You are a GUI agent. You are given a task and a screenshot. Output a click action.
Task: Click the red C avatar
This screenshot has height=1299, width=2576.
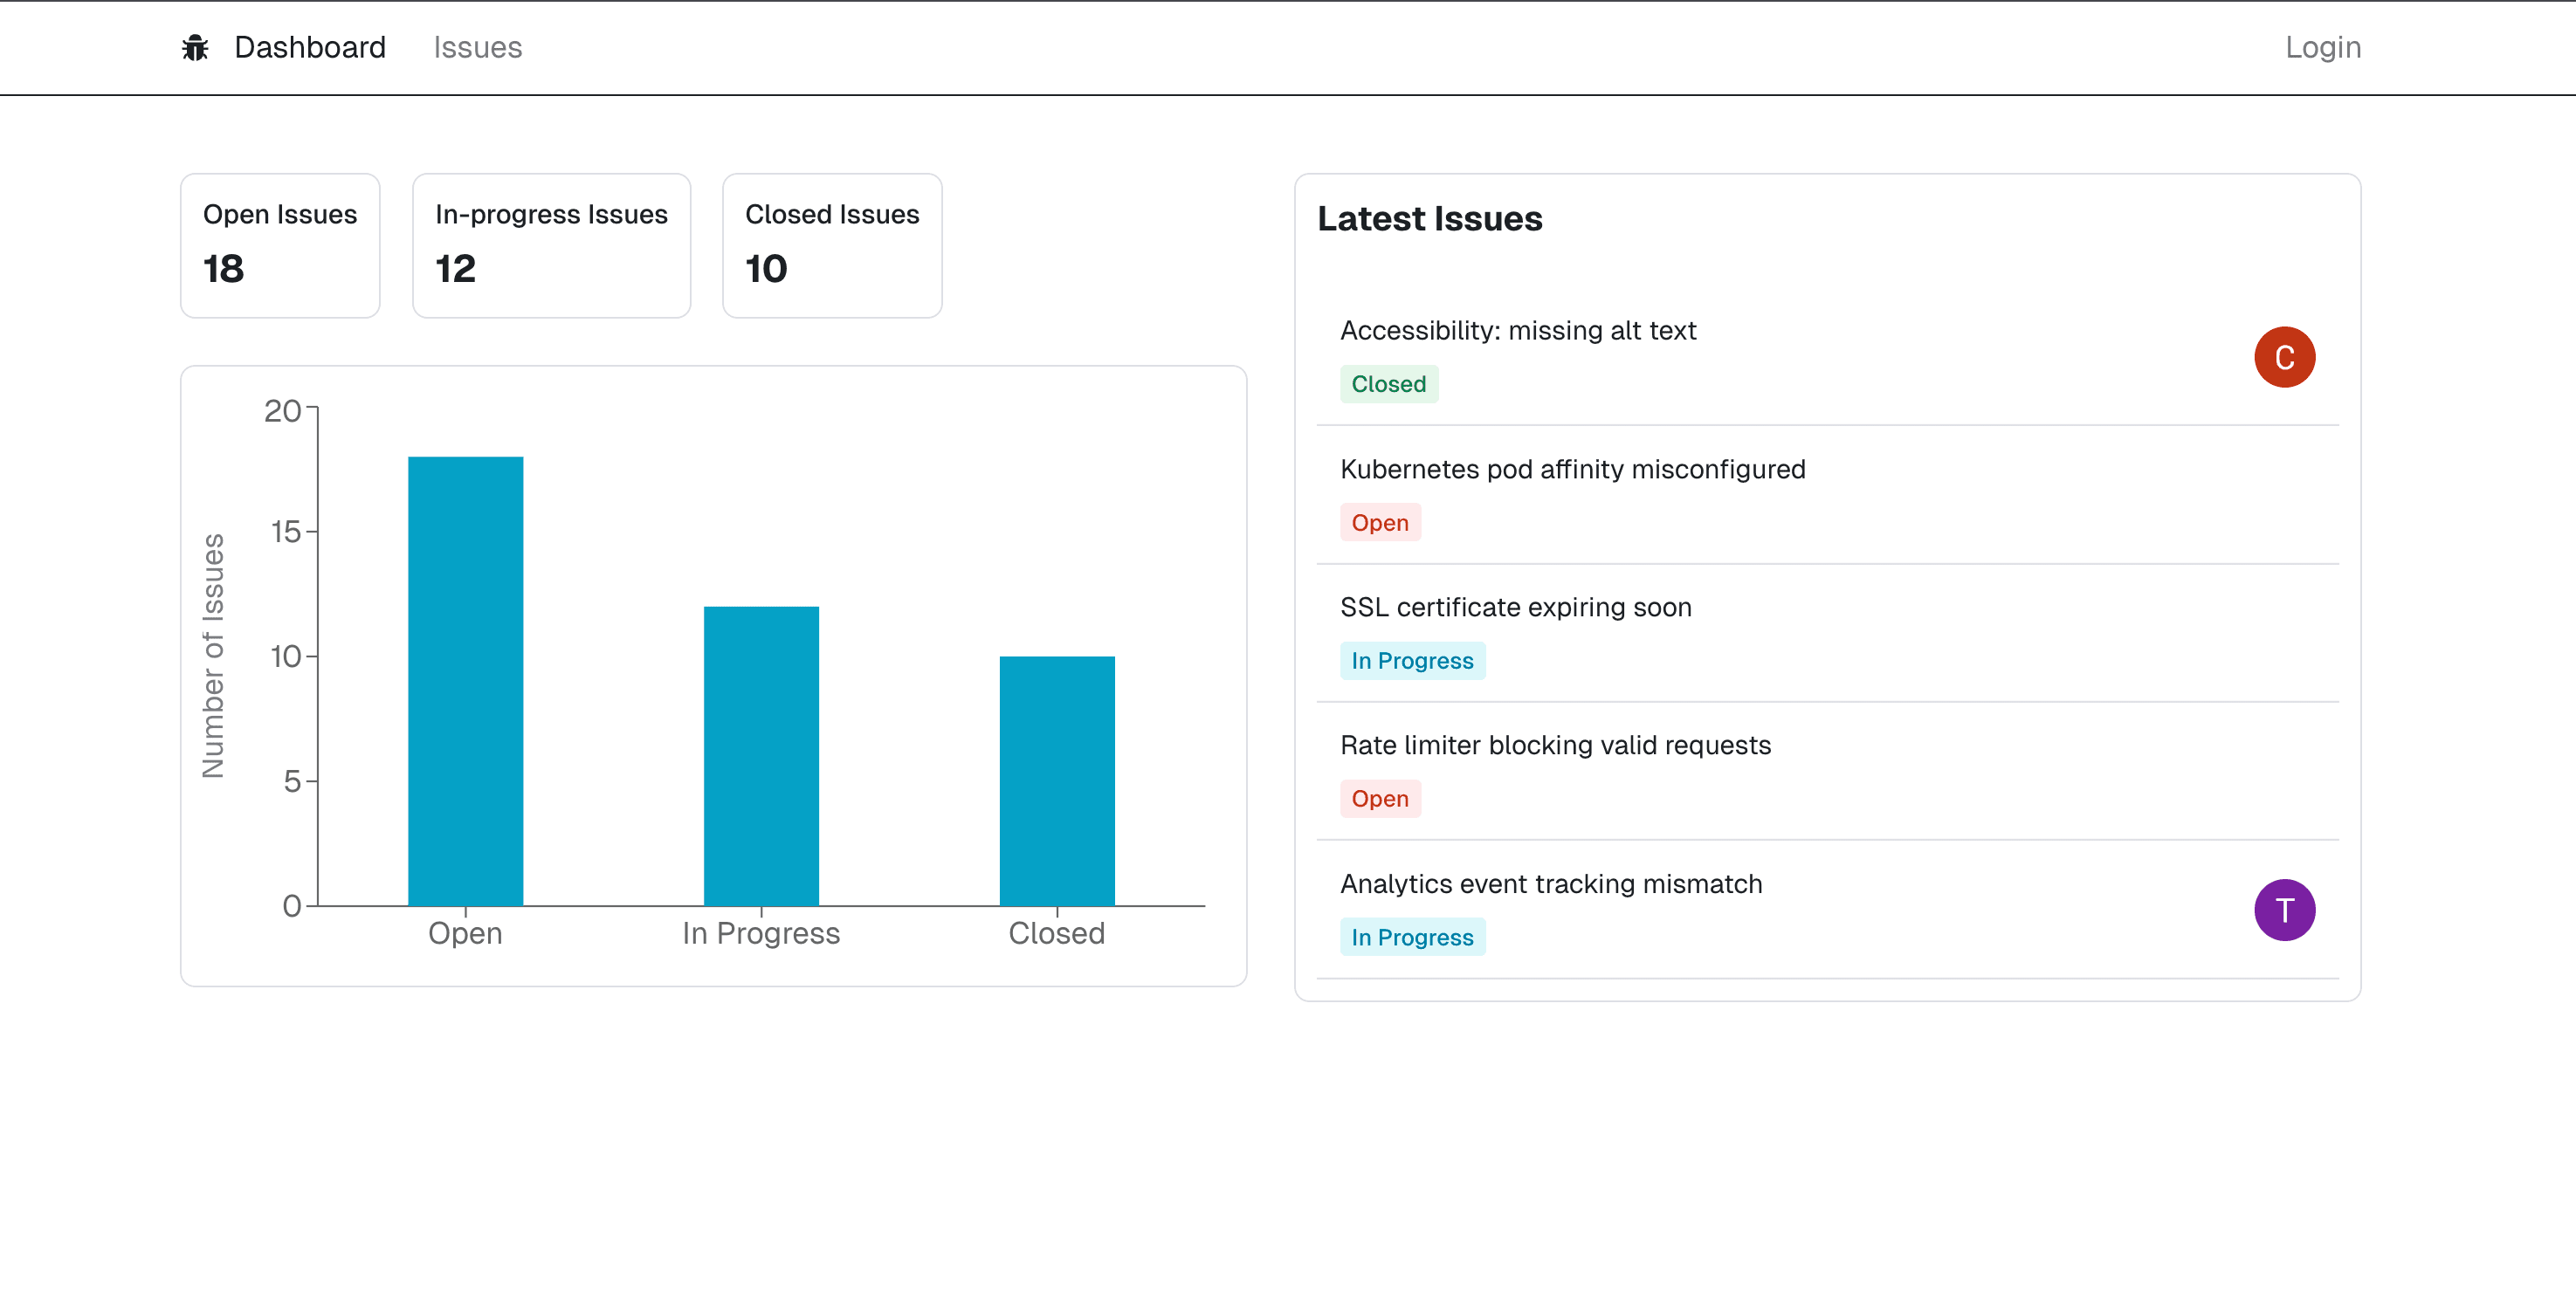point(2283,357)
